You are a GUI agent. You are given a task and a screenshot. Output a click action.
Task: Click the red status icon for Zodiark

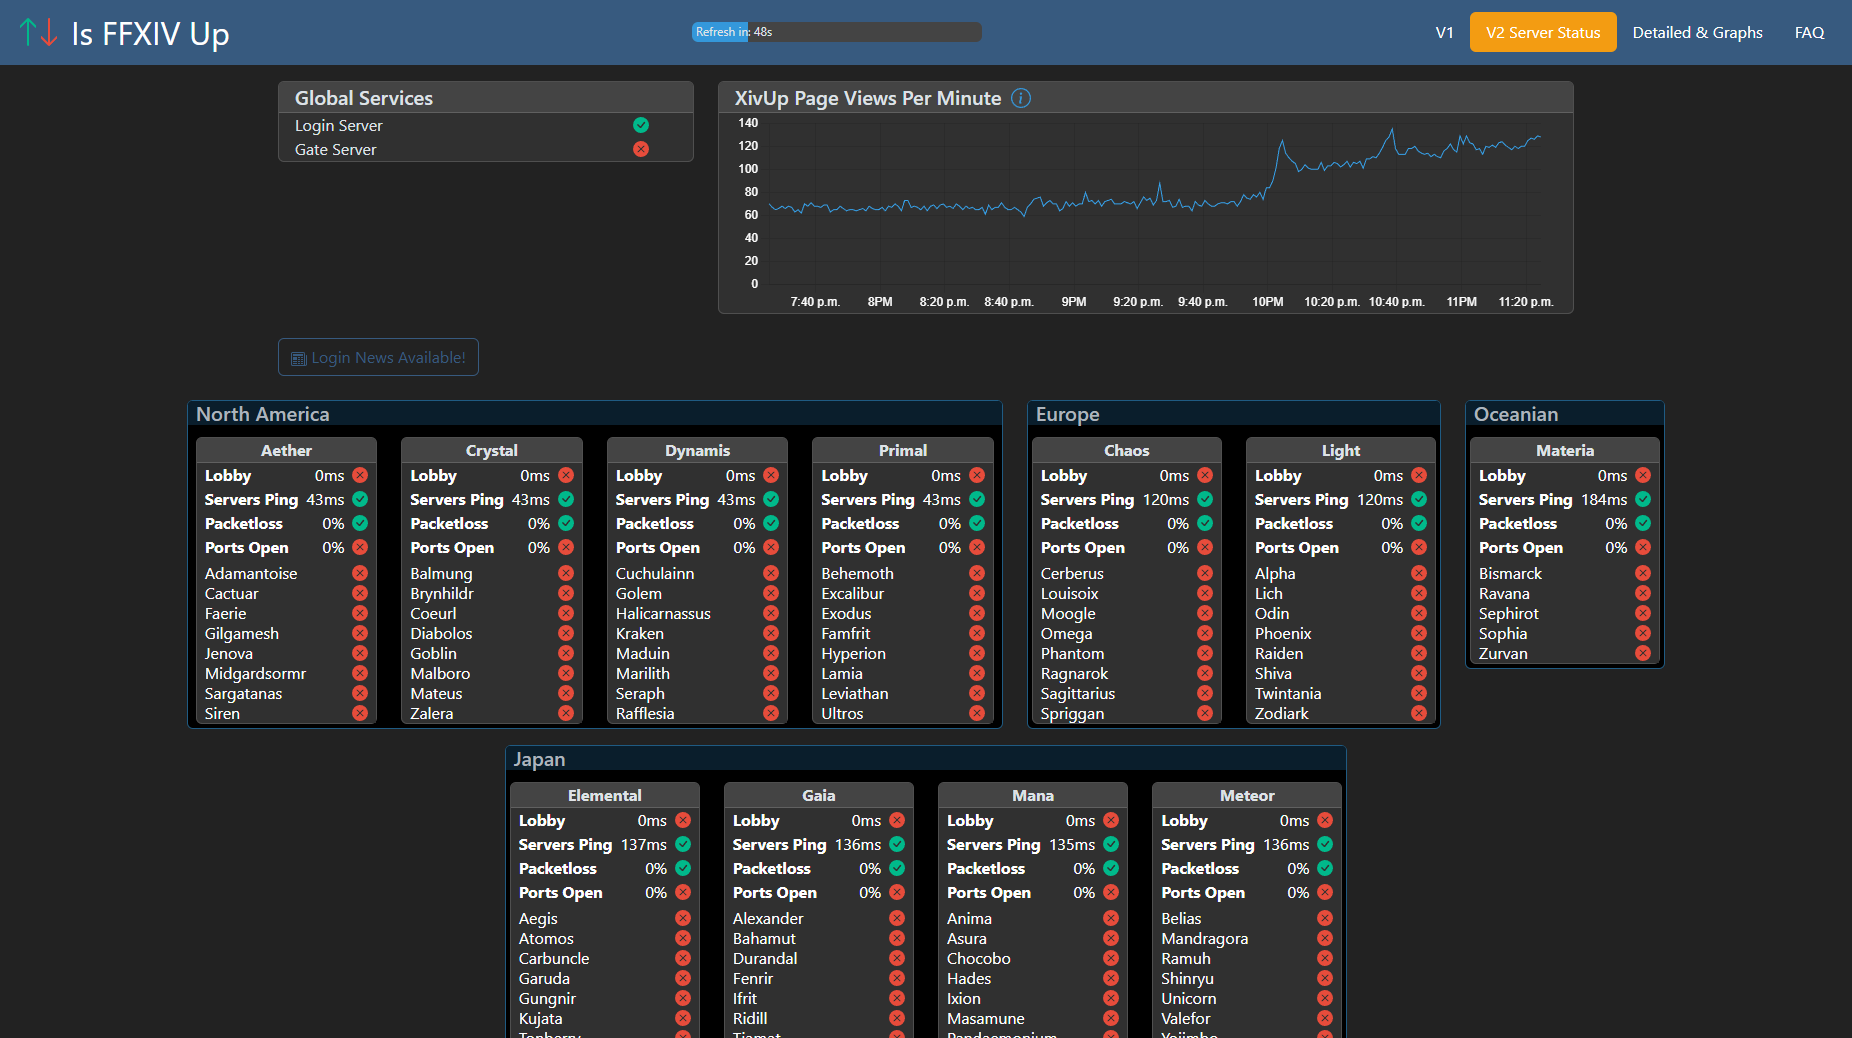point(1419,713)
